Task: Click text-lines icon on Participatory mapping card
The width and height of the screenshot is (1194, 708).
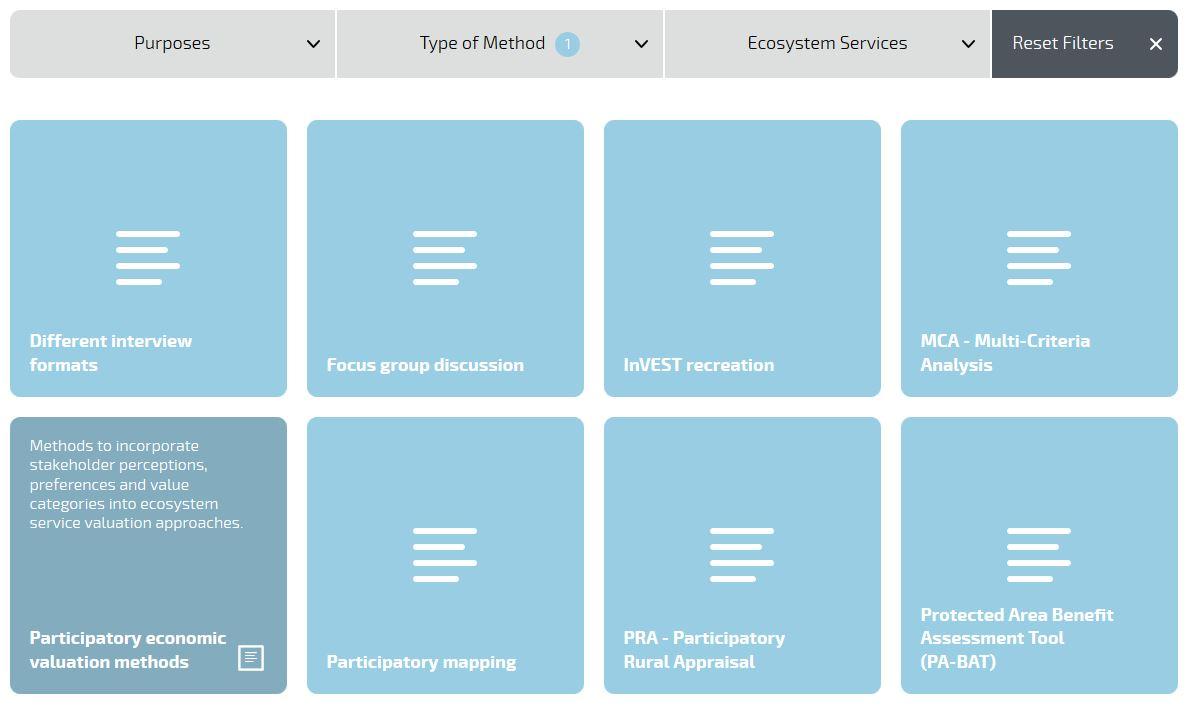Action: click(x=445, y=554)
